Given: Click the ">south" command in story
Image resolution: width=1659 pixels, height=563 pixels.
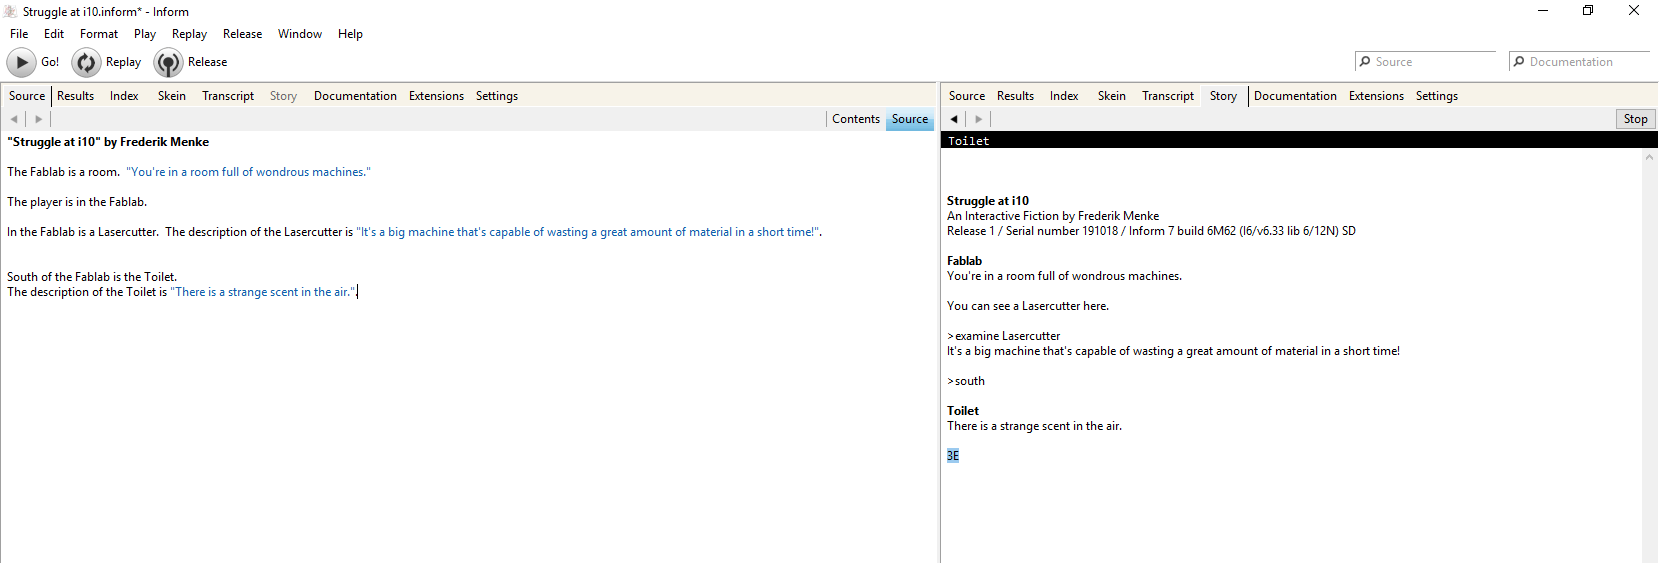Looking at the screenshot, I should [x=966, y=381].
